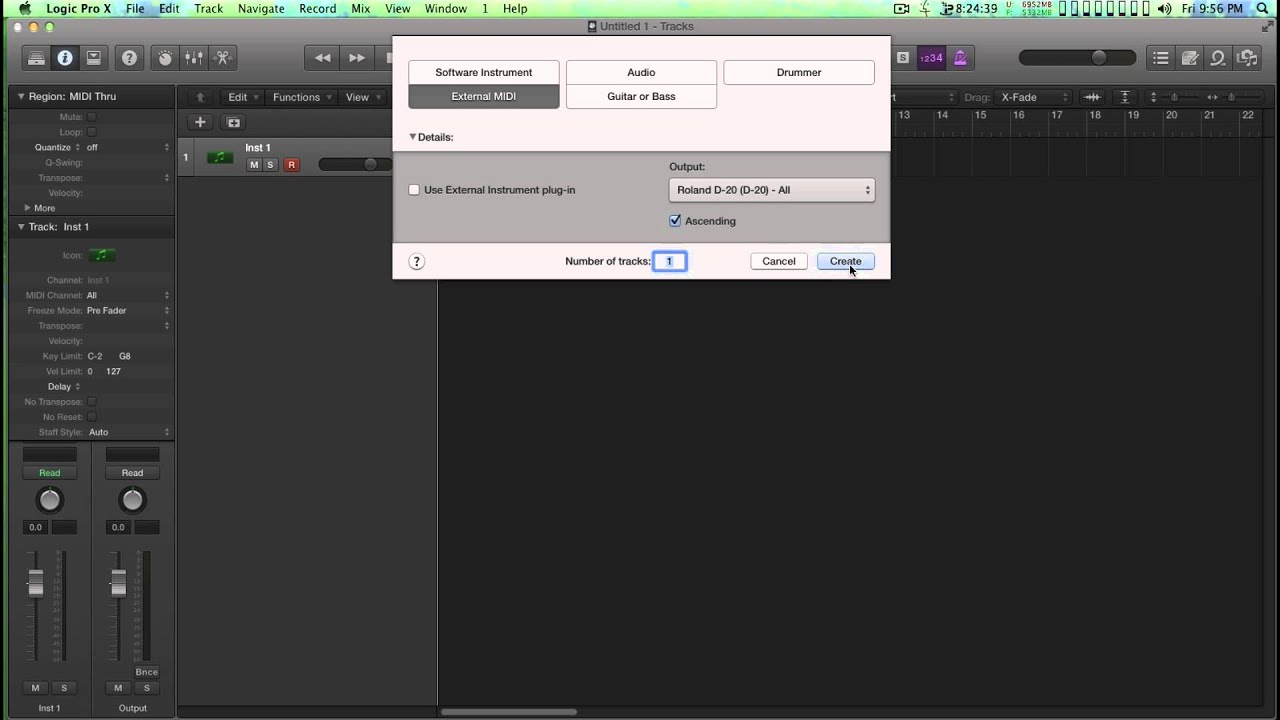The height and width of the screenshot is (720, 1280).
Task: Open the List Editors icon
Action: [1160, 58]
